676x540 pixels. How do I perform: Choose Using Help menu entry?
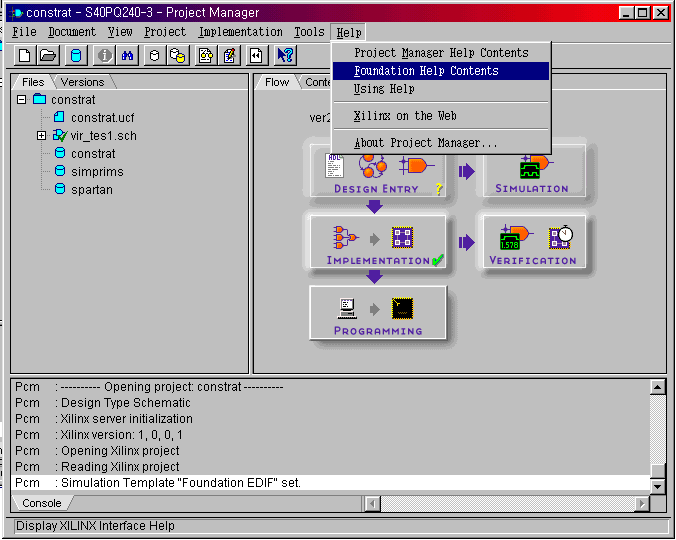point(441,89)
